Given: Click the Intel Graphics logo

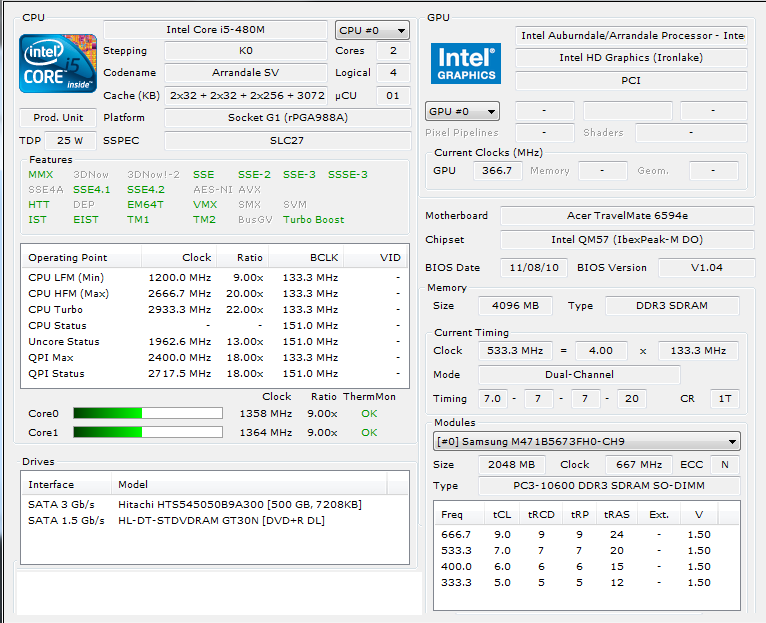Looking at the screenshot, I should pyautogui.click(x=466, y=64).
